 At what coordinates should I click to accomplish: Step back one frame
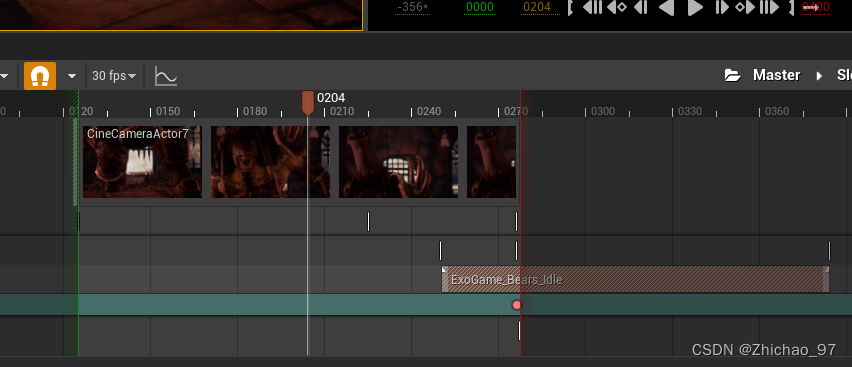[641, 8]
